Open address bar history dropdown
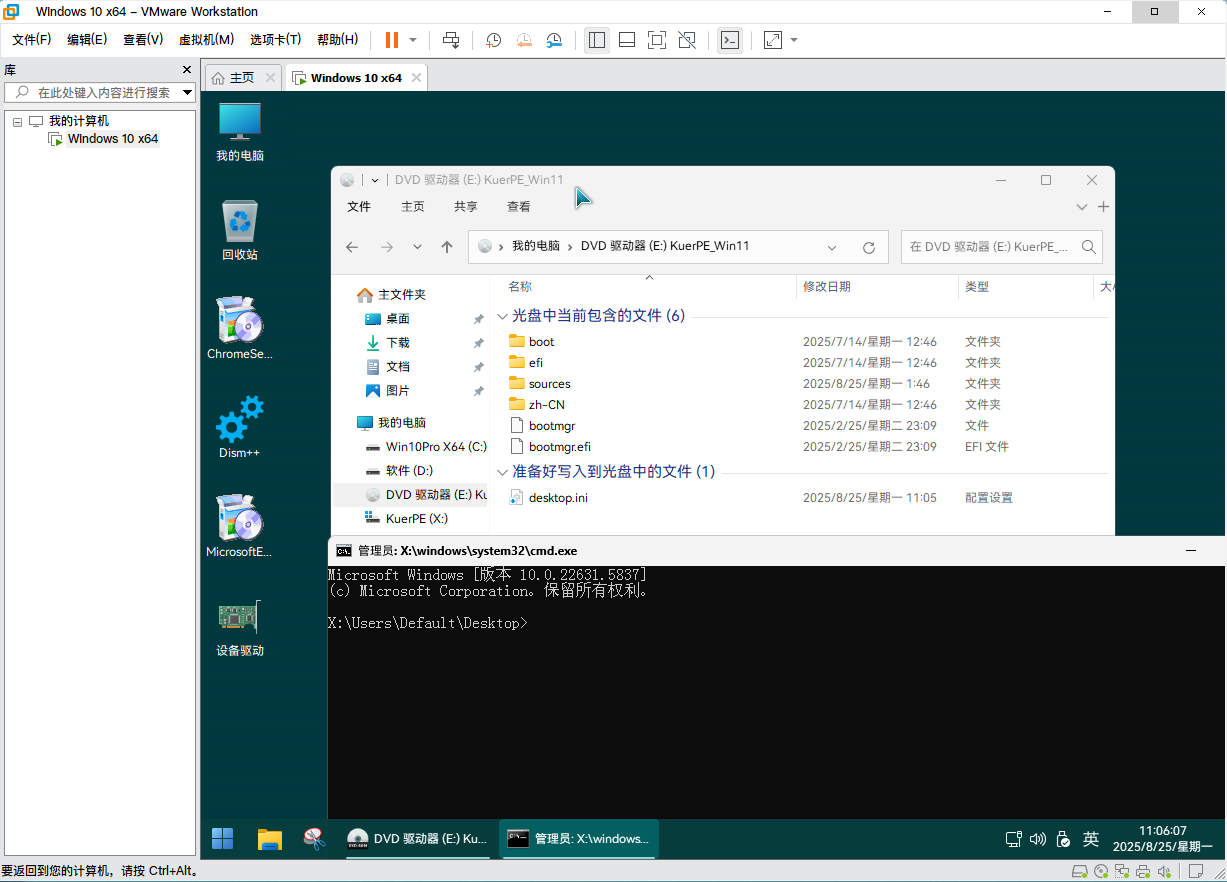 click(x=833, y=247)
